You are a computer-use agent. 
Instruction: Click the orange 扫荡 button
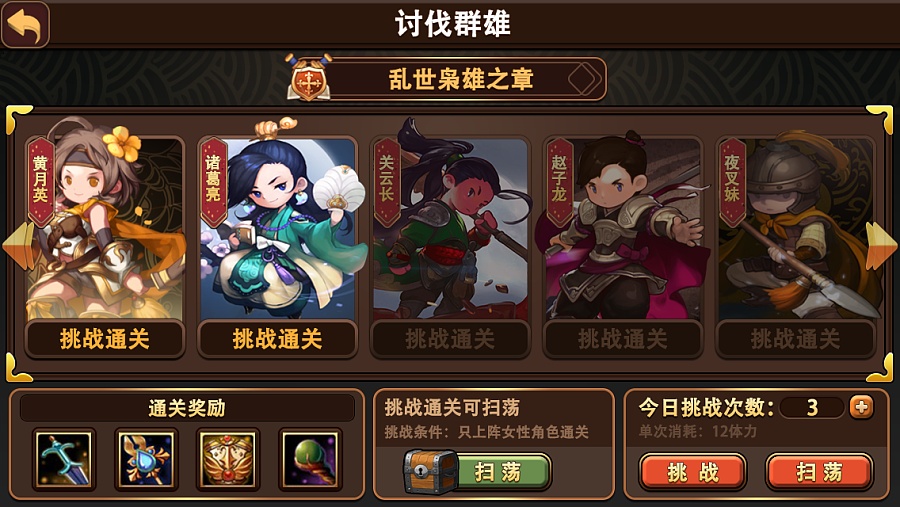819,472
